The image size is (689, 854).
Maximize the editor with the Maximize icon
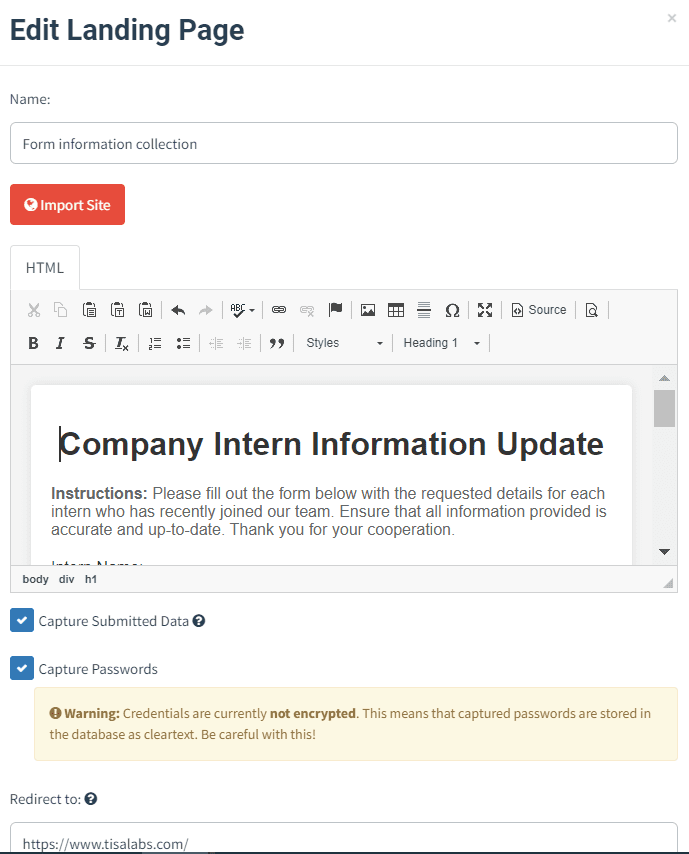[485, 310]
